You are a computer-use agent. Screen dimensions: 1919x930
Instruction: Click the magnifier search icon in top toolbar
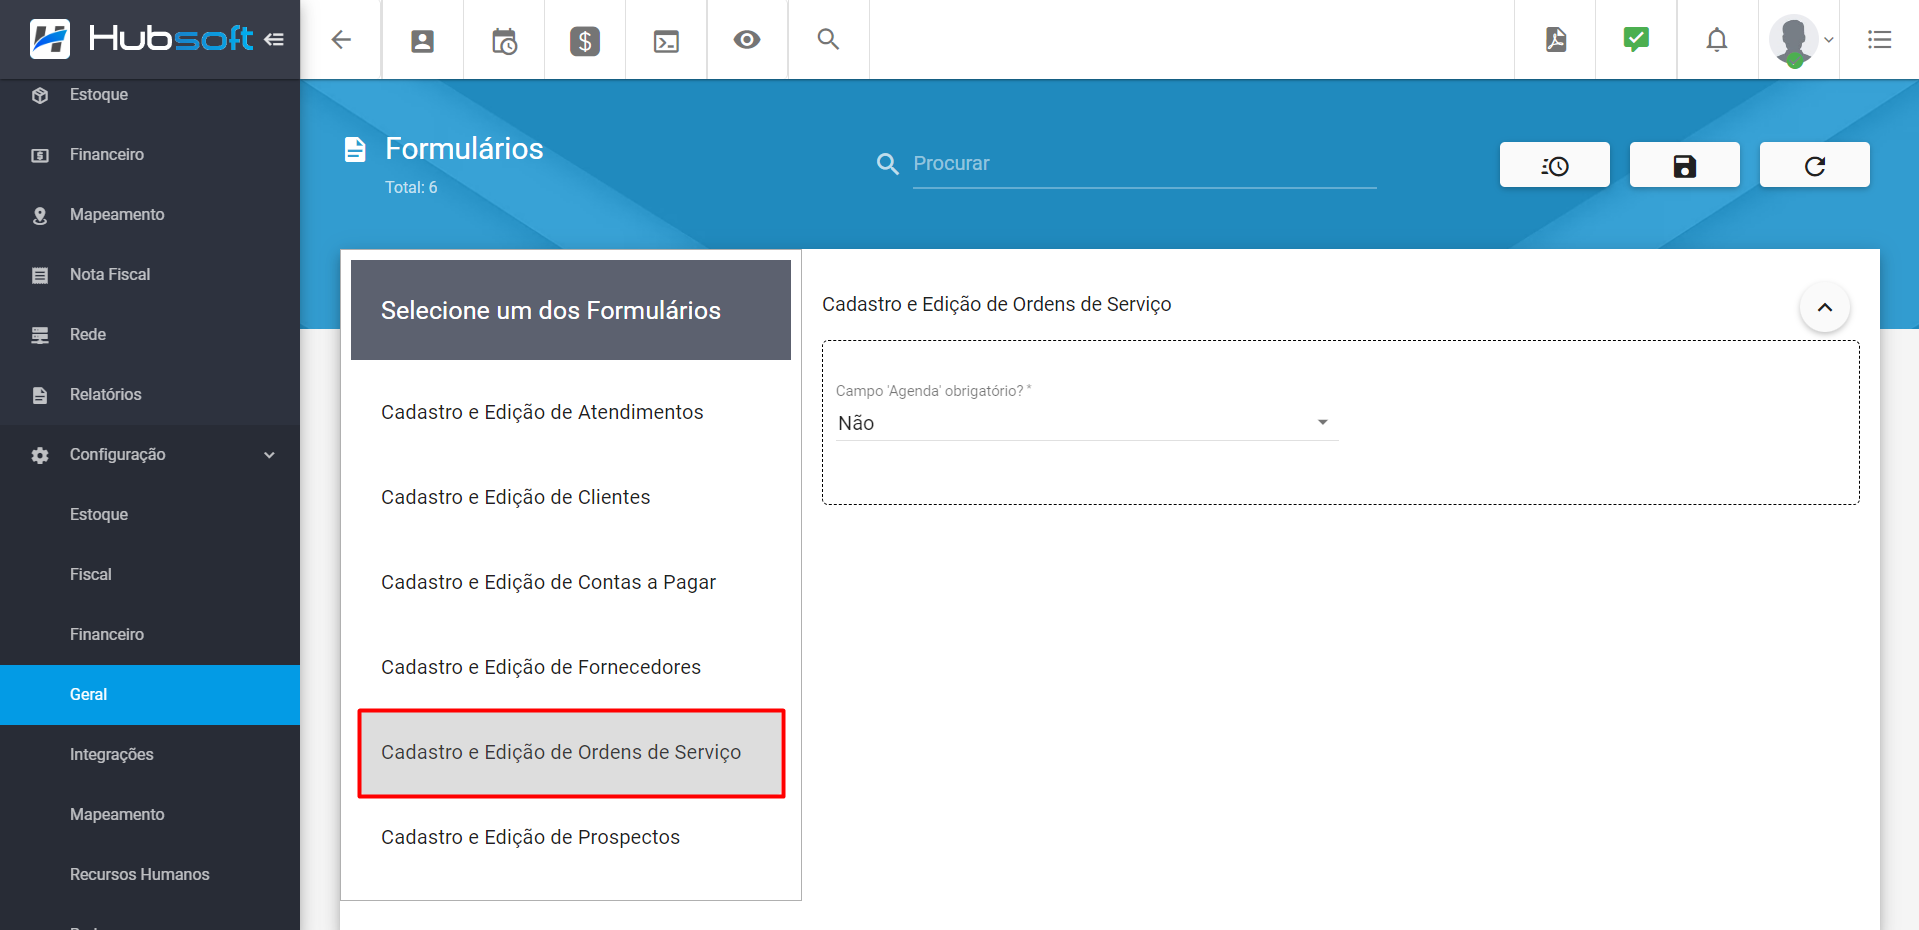pos(828,39)
